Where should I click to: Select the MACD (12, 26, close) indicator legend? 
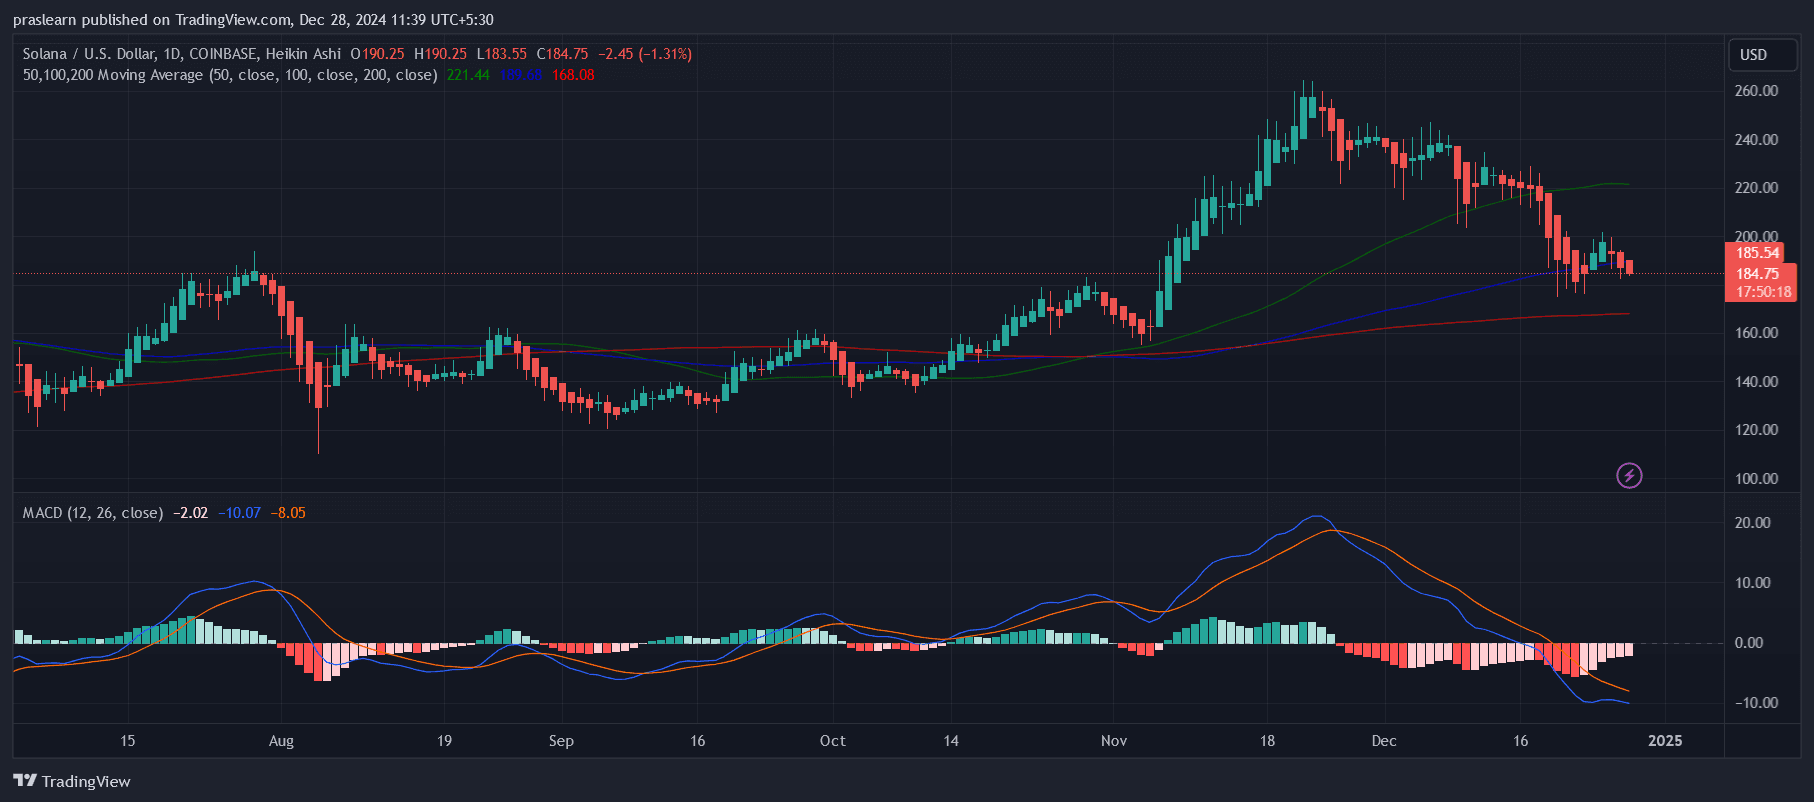coord(93,513)
